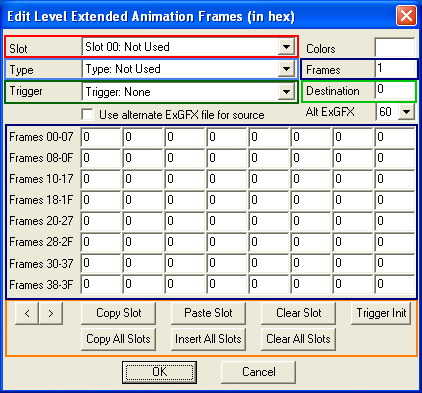The width and height of the screenshot is (422, 393).
Task: Click last field in Frames 08-0F row
Action: [395, 158]
